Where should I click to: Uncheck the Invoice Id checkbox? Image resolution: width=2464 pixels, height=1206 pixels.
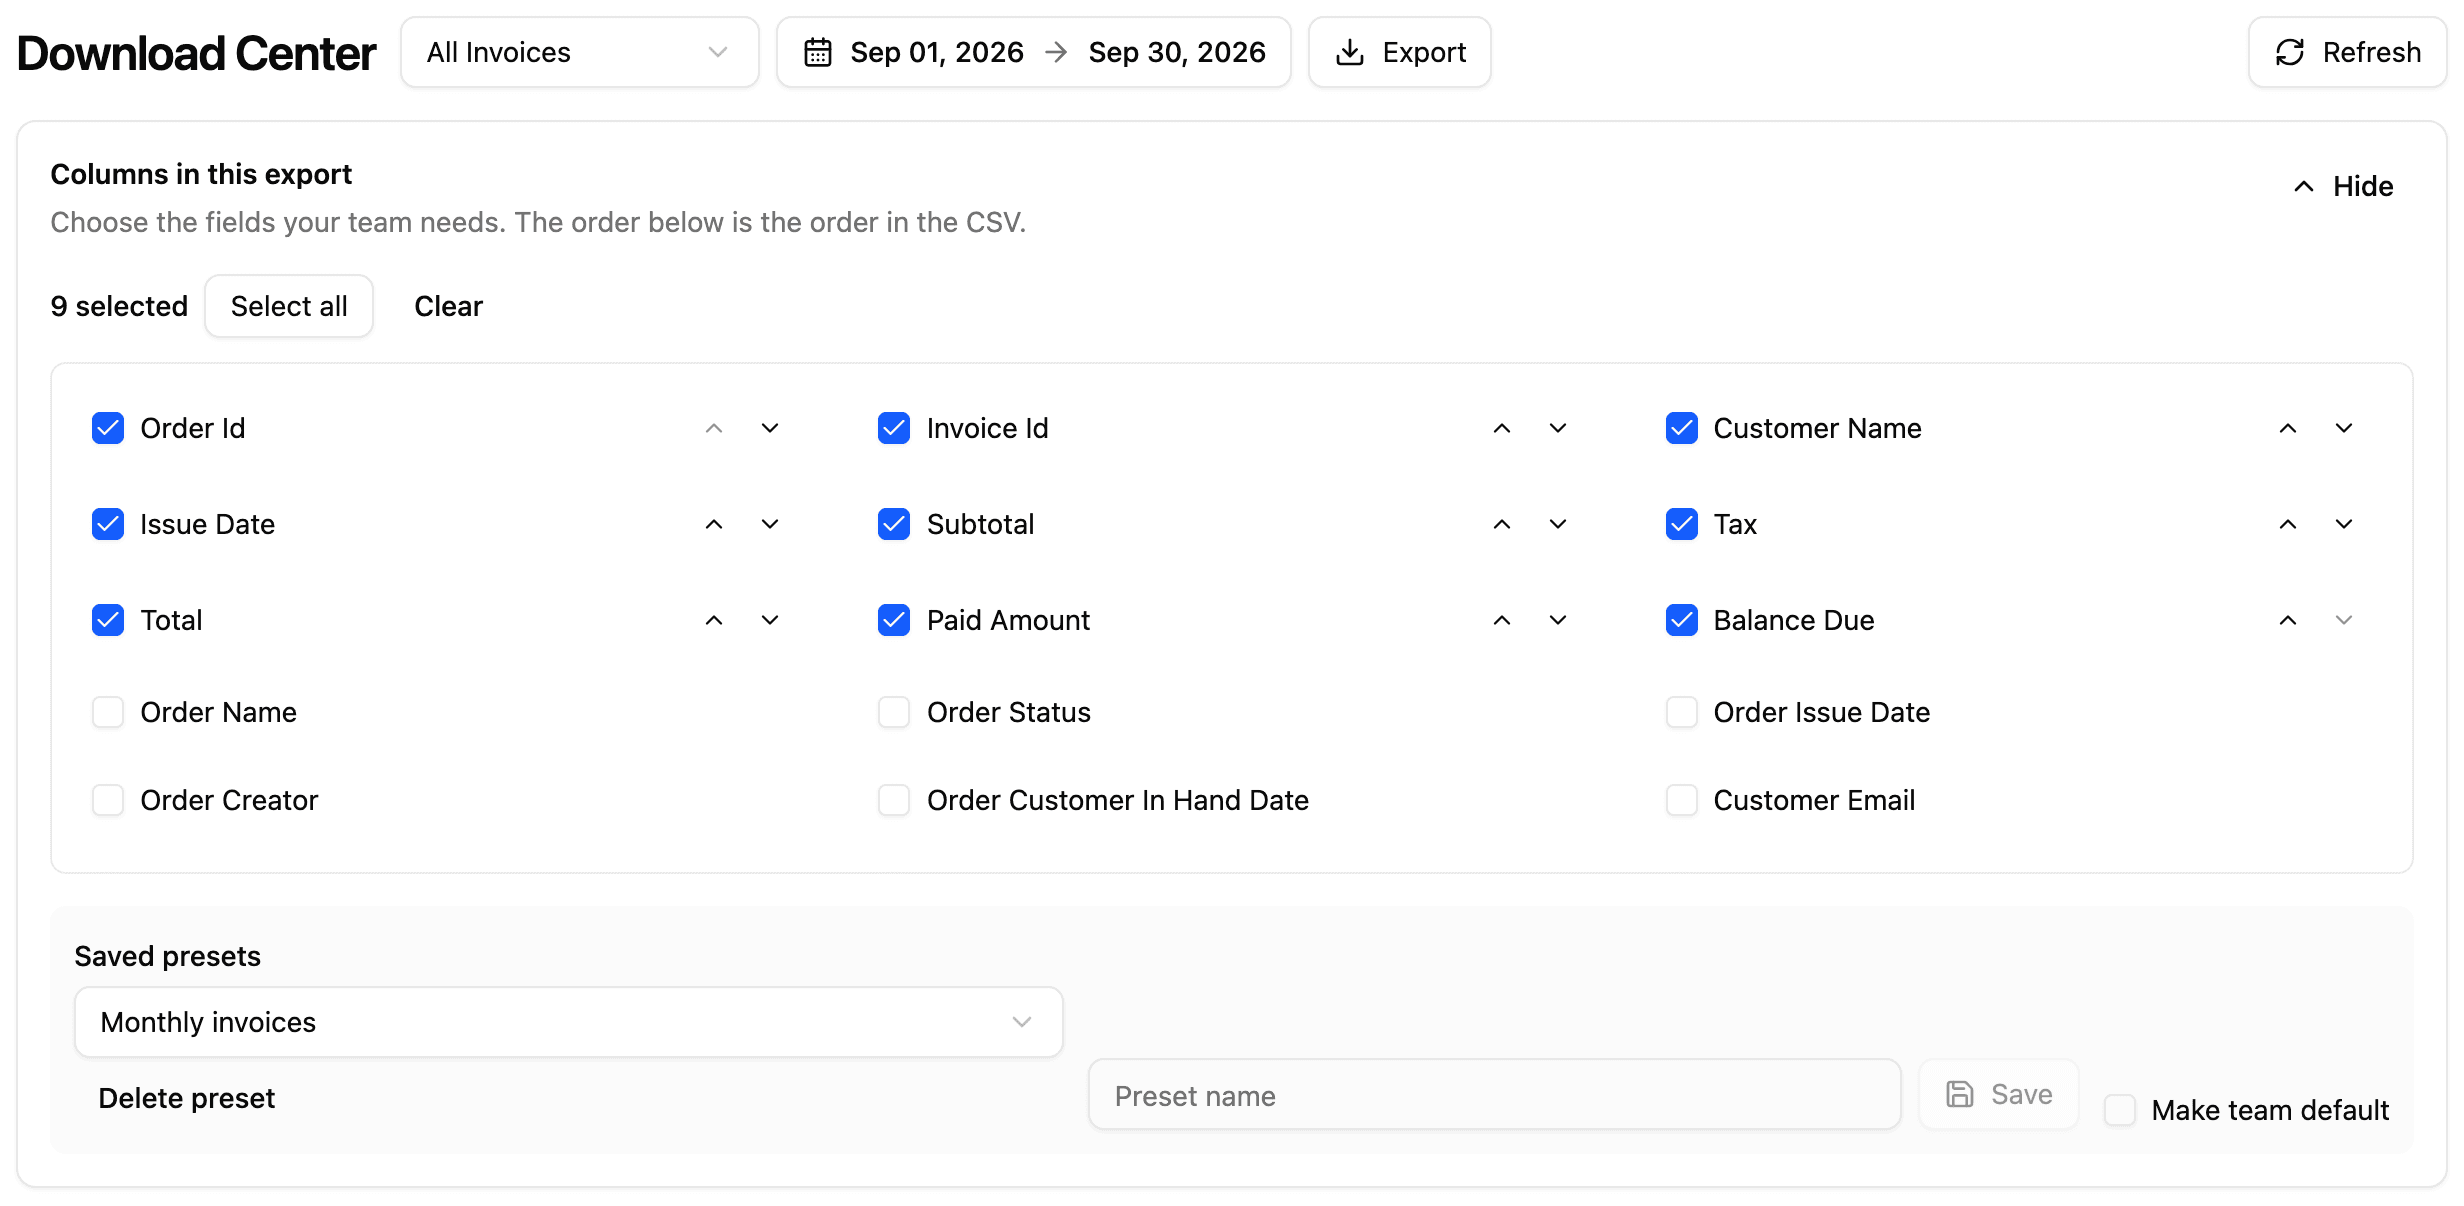pyautogui.click(x=894, y=428)
